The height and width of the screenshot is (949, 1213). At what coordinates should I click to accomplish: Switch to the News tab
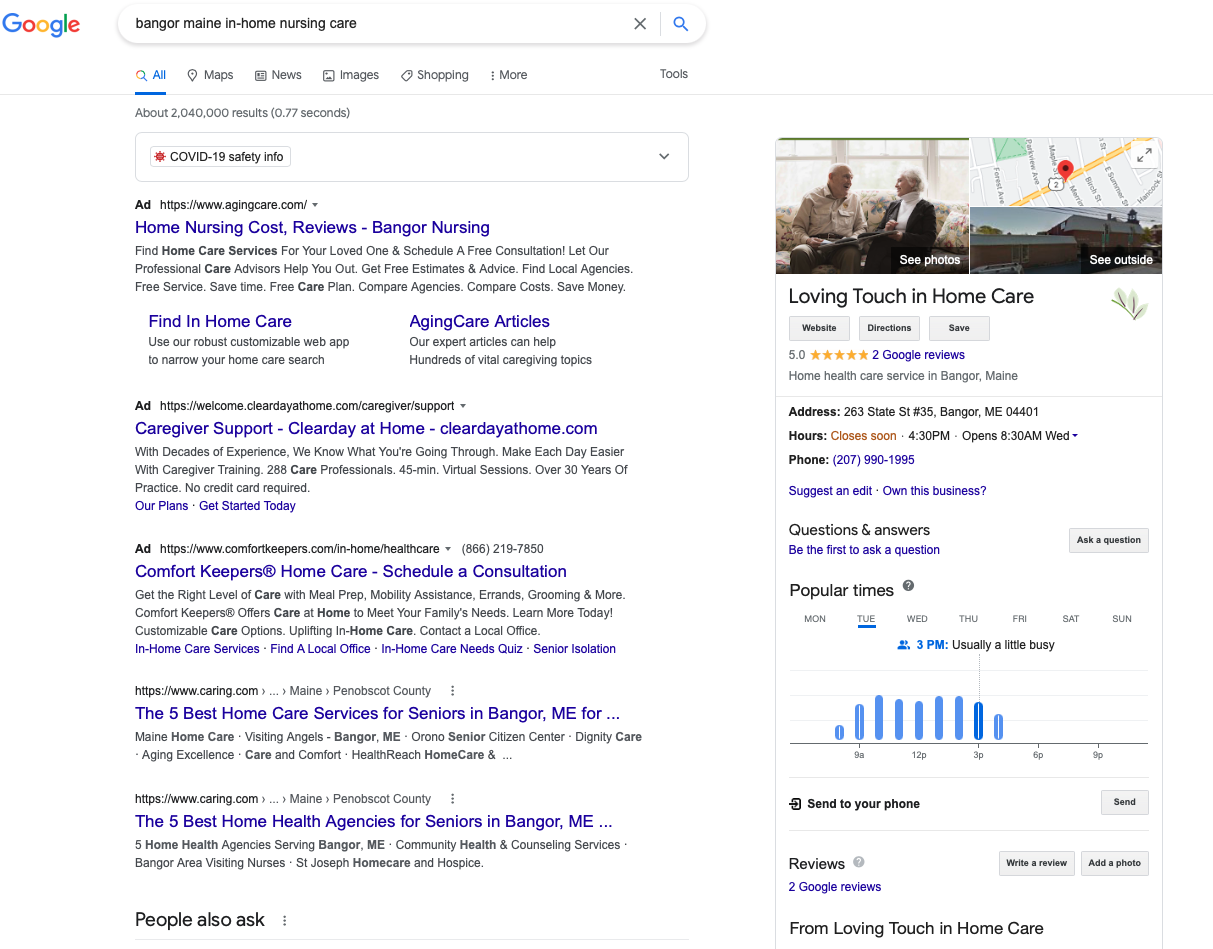click(278, 75)
